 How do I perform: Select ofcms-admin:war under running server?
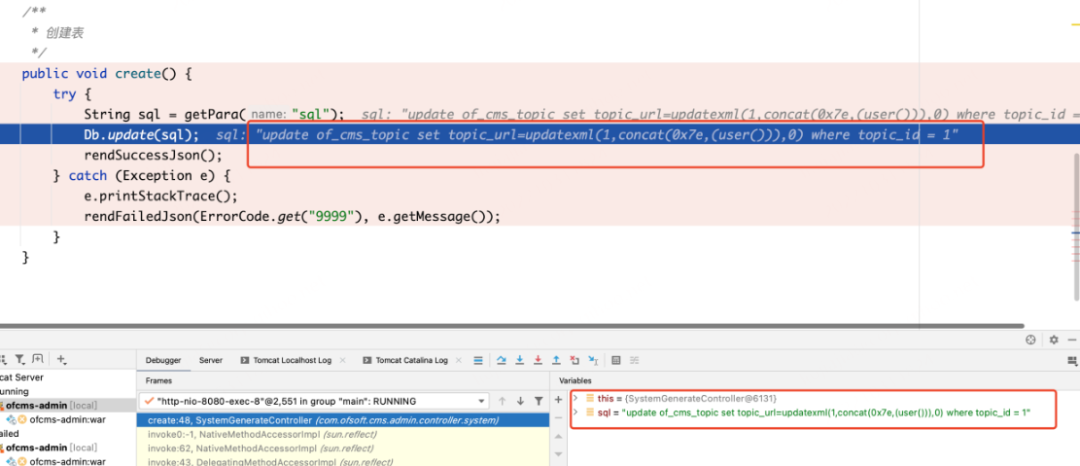(x=67, y=419)
